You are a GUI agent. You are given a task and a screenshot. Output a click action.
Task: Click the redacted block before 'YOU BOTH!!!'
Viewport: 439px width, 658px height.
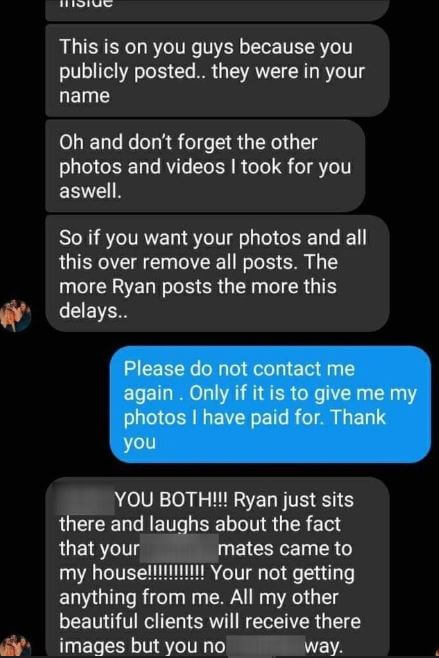tap(86, 500)
